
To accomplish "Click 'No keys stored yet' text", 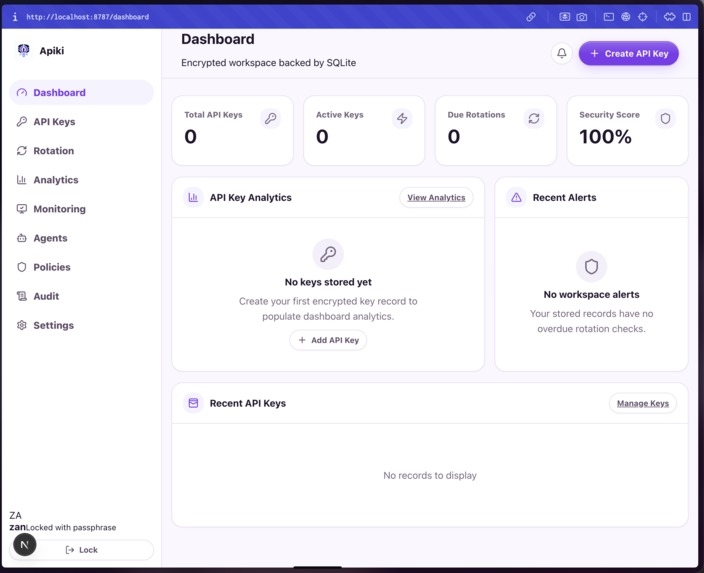I will [x=328, y=282].
